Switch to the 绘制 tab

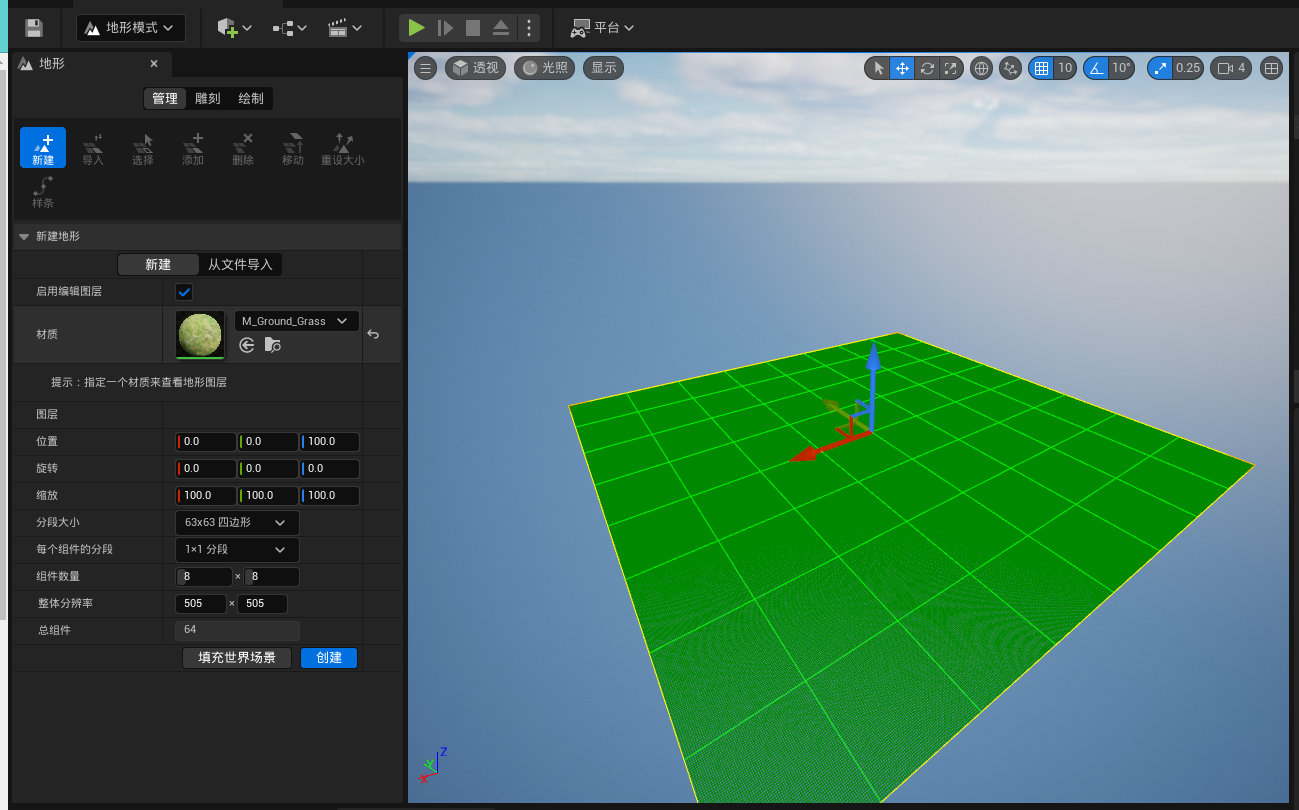[251, 98]
